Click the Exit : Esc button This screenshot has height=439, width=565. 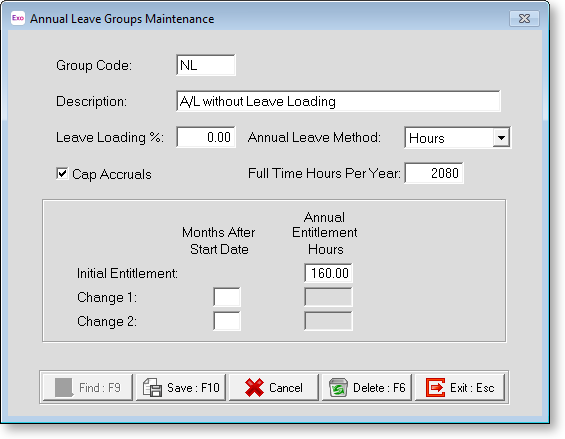(x=460, y=387)
